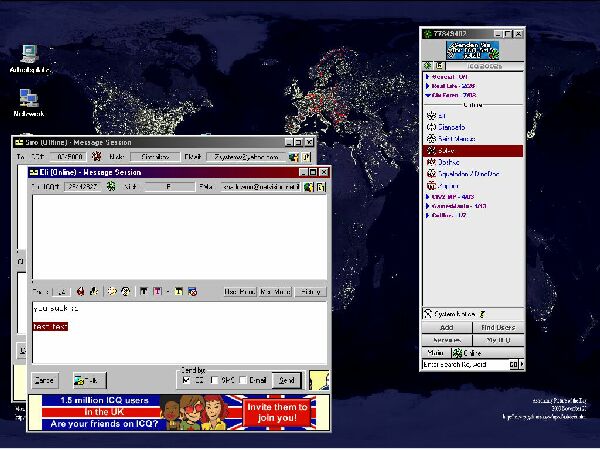Open the Online status menu in ICQ window
The width and height of the screenshot is (600, 450).
(x=487, y=353)
